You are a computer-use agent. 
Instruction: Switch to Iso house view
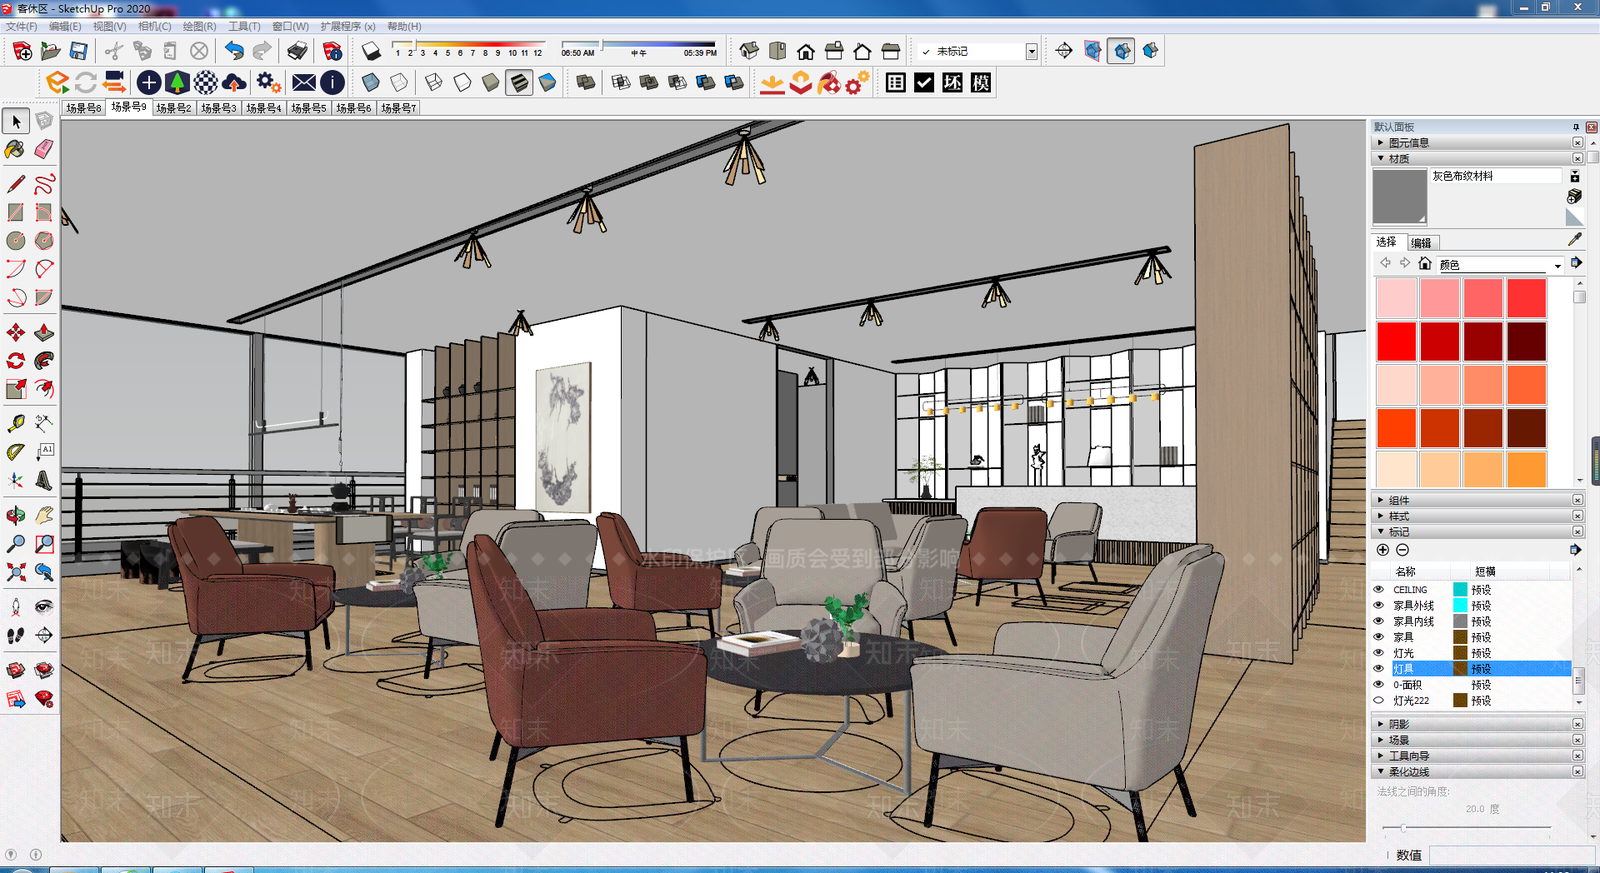point(749,51)
